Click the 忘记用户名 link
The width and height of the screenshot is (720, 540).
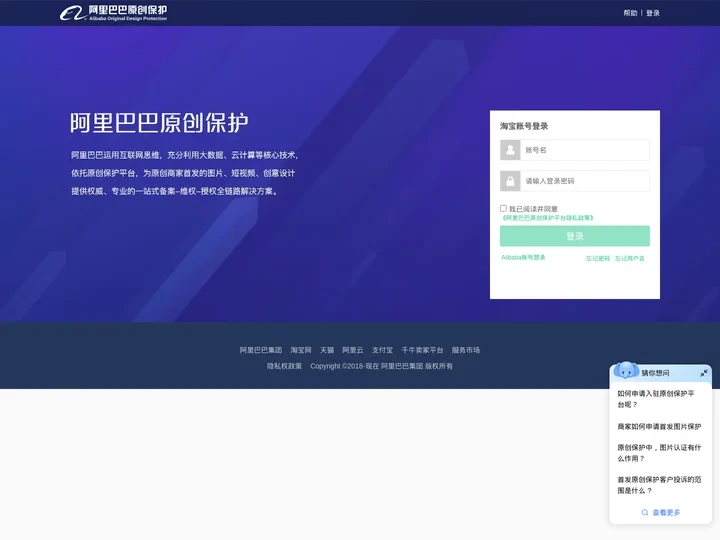coord(630,259)
